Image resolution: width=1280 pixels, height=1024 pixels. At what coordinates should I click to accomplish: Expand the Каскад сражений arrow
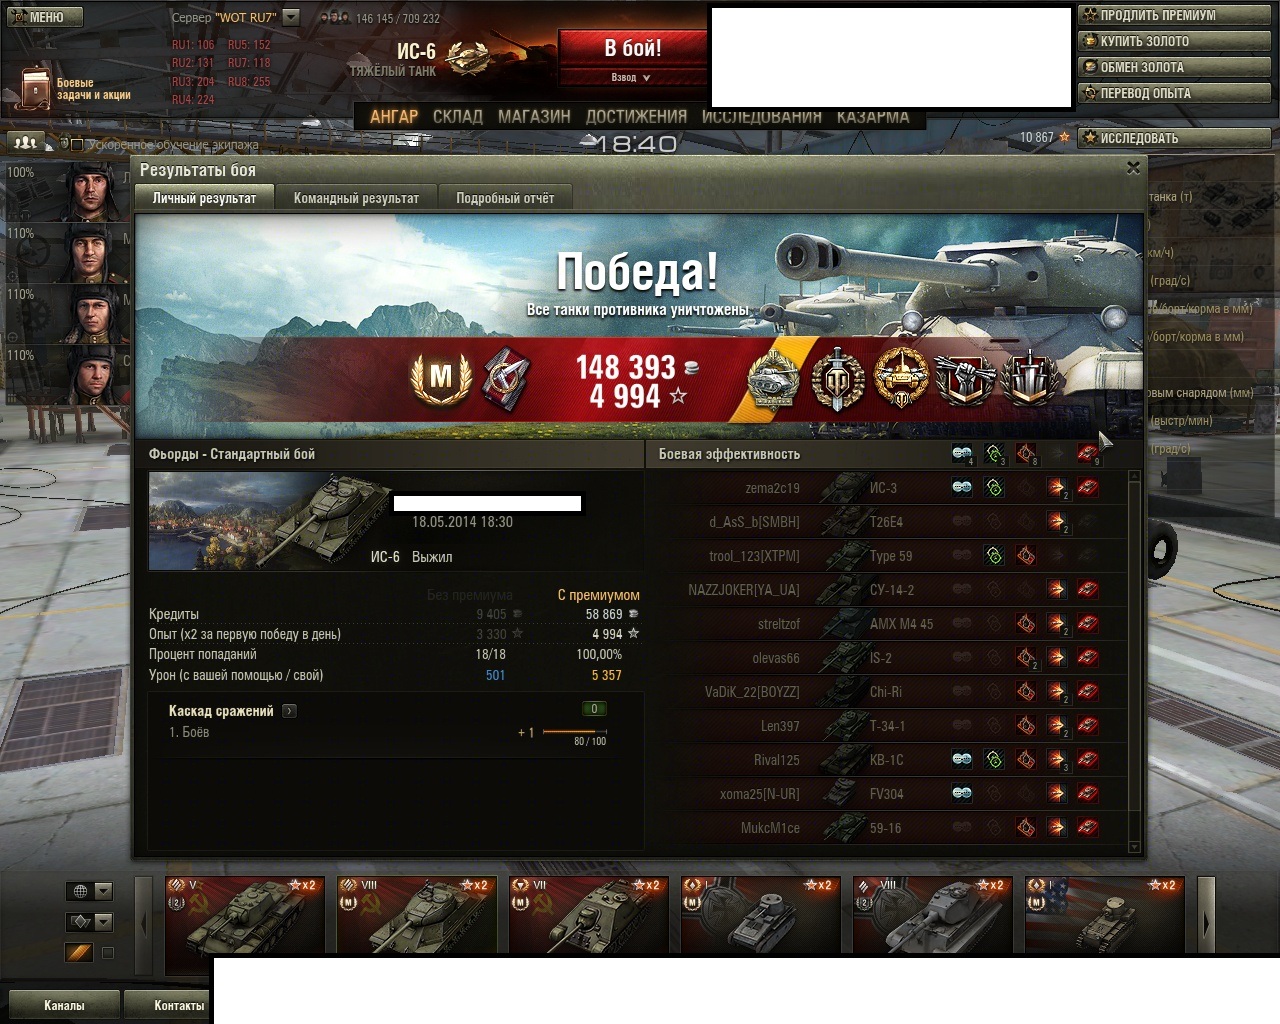[x=289, y=711]
